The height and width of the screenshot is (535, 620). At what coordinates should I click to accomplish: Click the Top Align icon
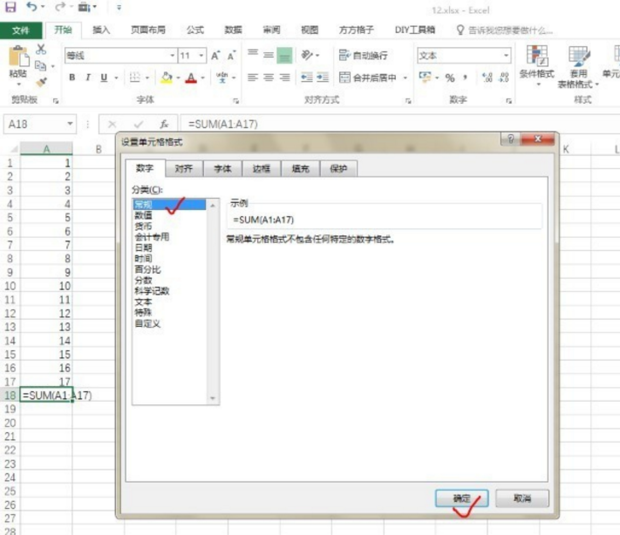click(x=253, y=55)
